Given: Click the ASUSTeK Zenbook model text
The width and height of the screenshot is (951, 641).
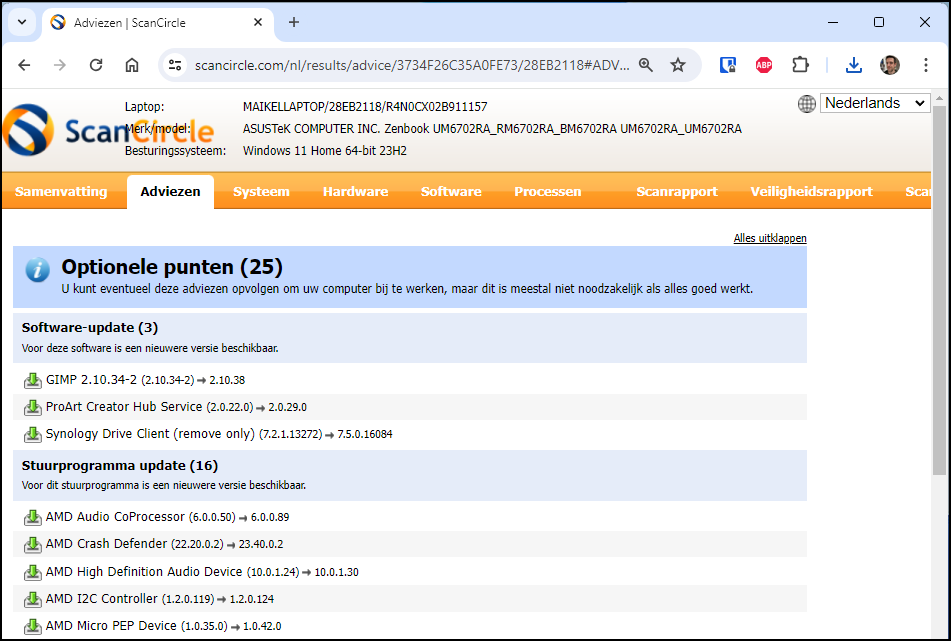Looking at the screenshot, I should click(x=492, y=129).
